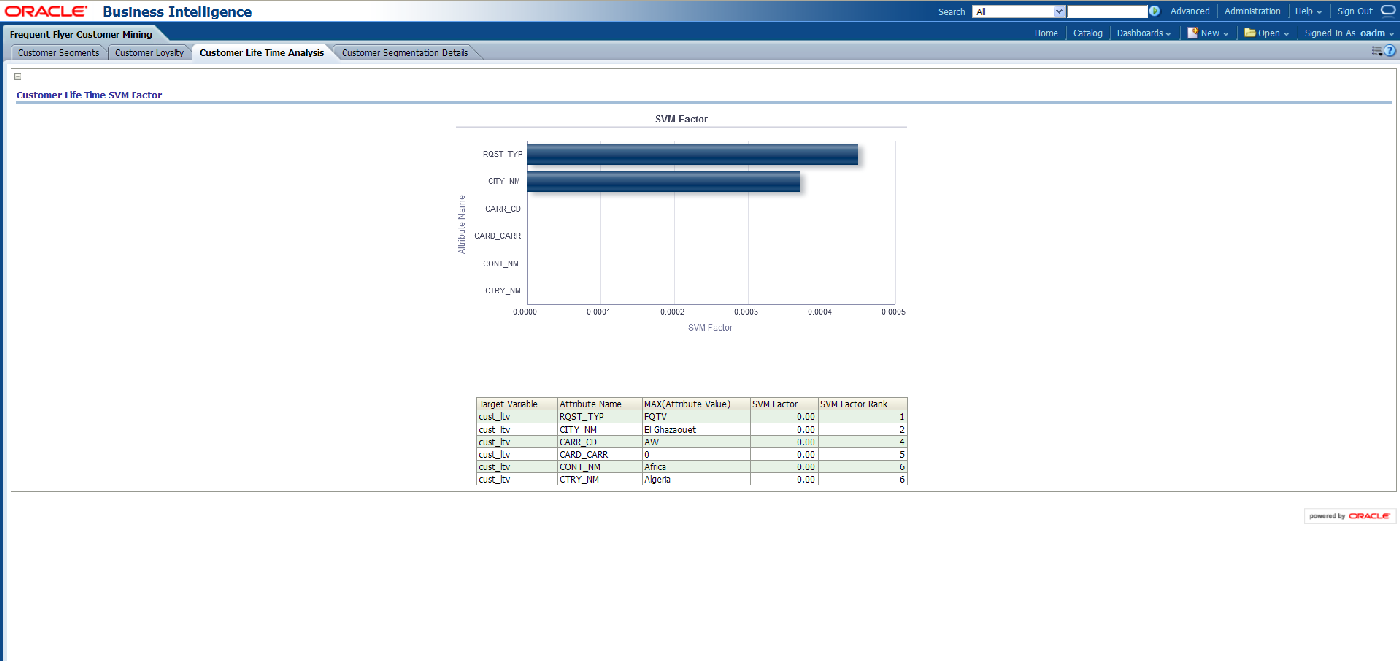Image resolution: width=1400 pixels, height=661 pixels.
Task: Switch to the Customer Segments tab
Action: tap(58, 53)
